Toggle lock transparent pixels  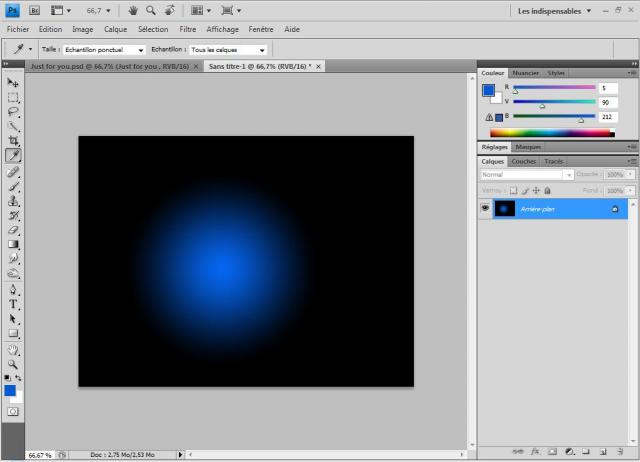tap(513, 191)
